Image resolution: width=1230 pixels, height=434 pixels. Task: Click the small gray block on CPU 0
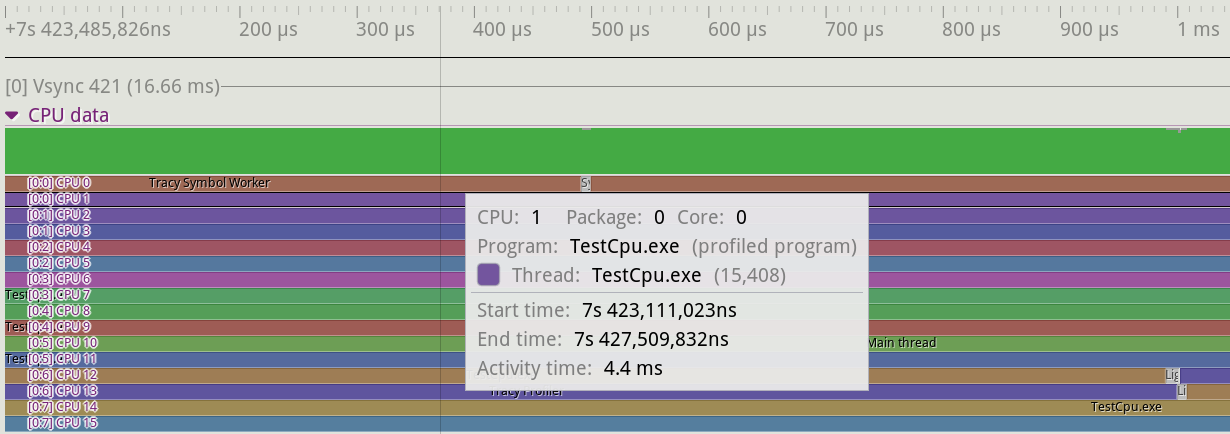tap(585, 183)
